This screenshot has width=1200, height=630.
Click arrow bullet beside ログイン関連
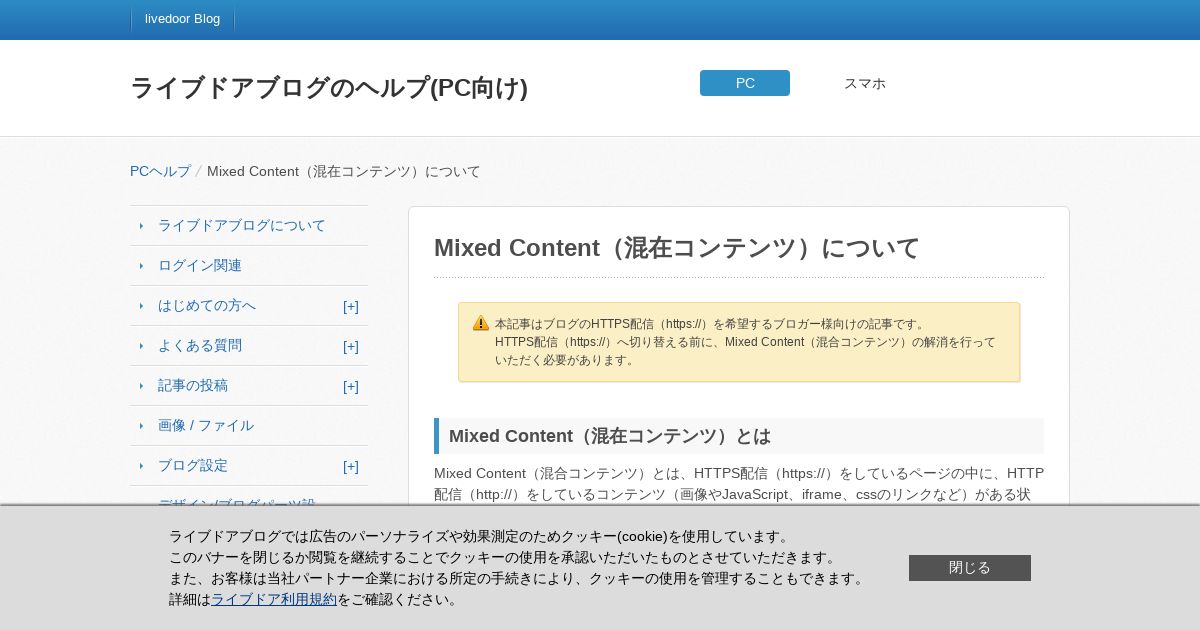pos(141,266)
